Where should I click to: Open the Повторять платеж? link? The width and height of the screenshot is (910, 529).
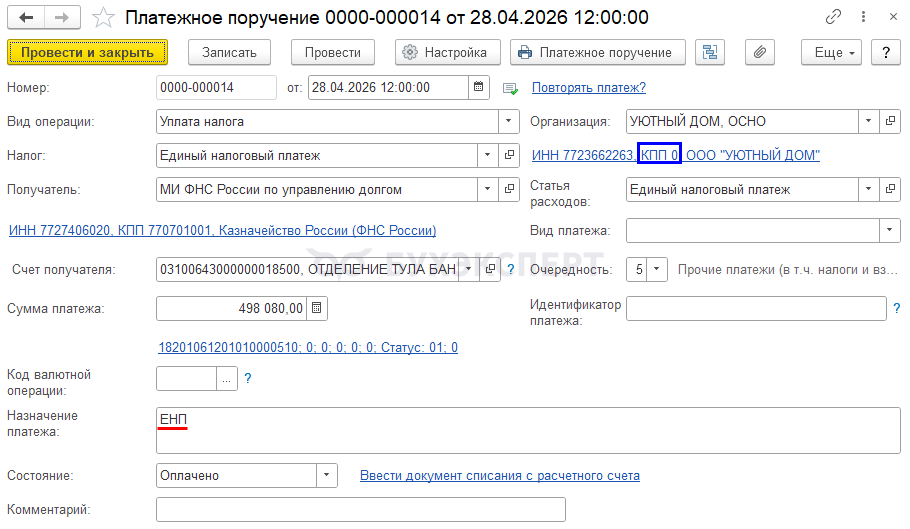[588, 88]
